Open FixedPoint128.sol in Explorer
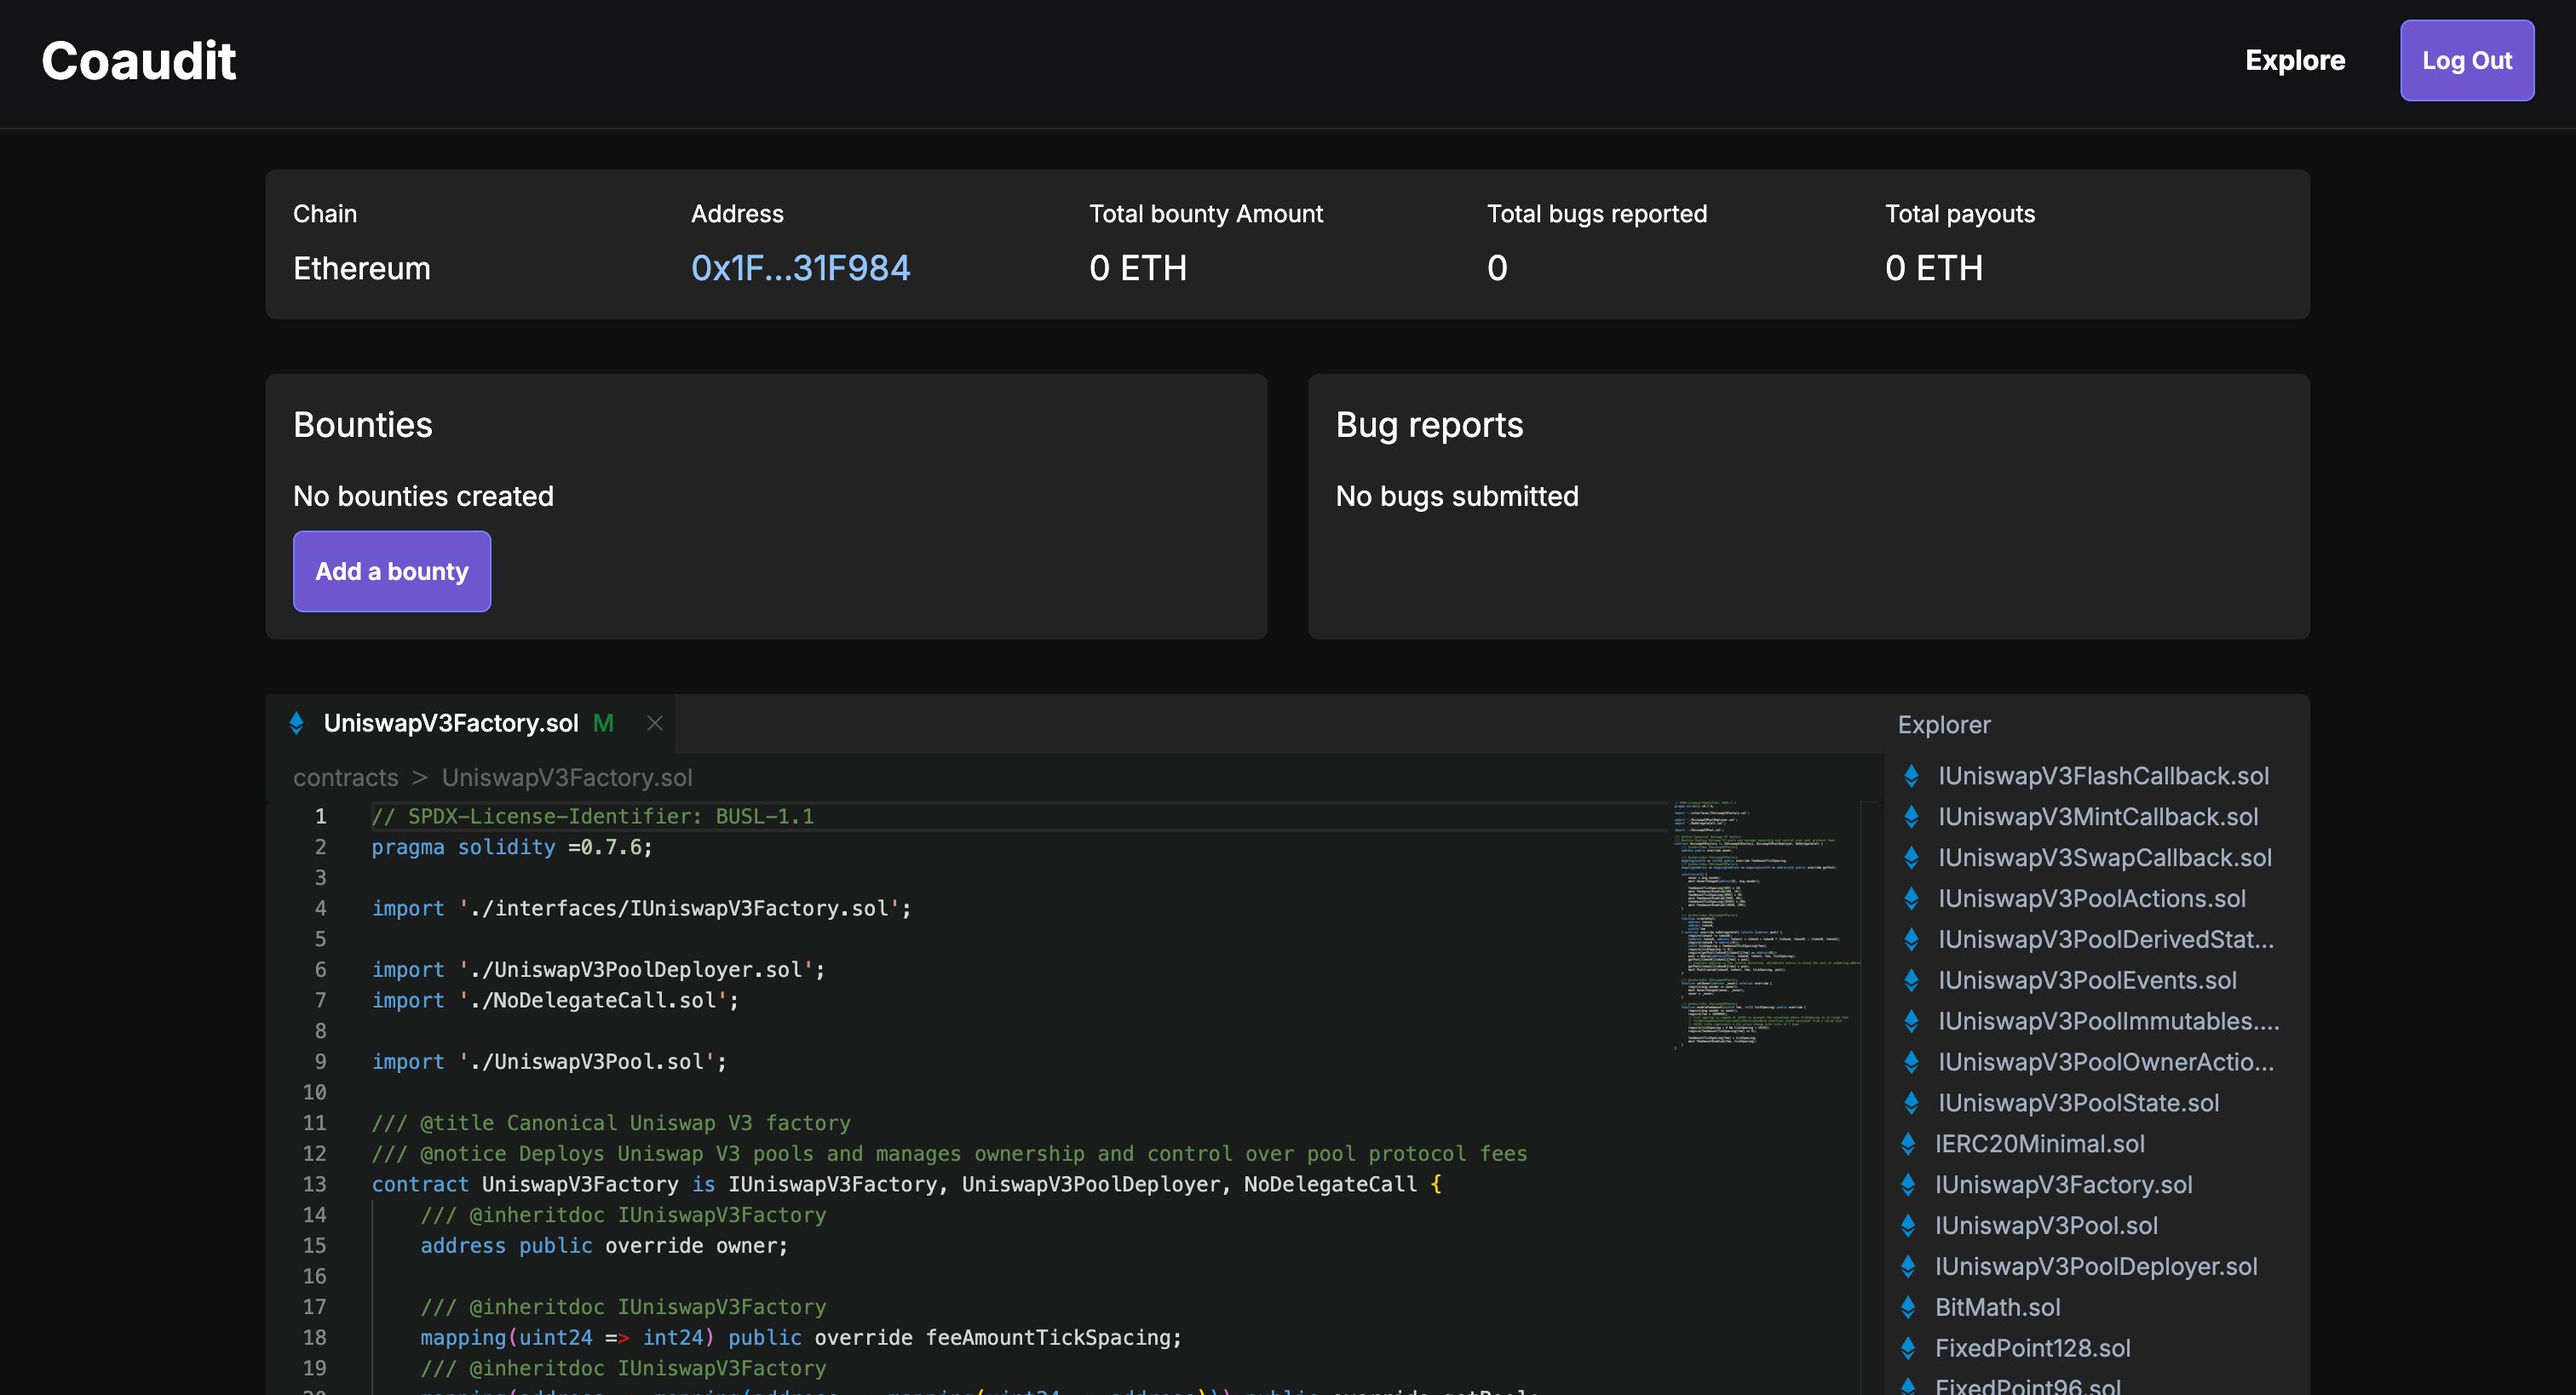Viewport: 2576px width, 1395px height. point(2032,1349)
